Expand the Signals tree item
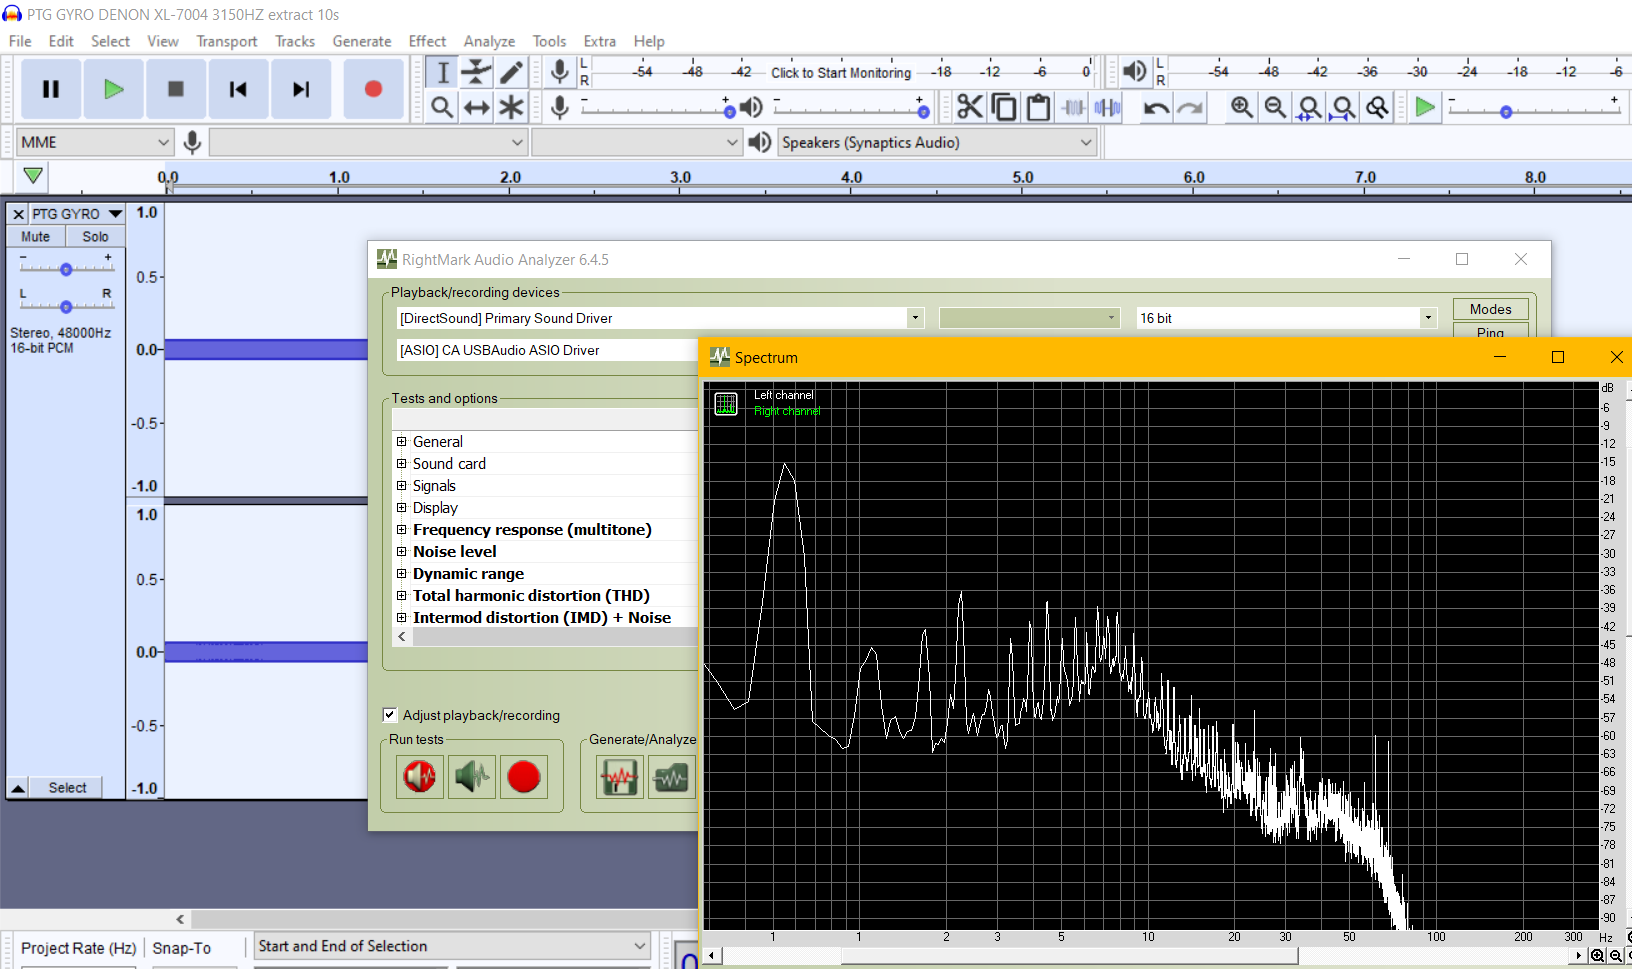Viewport: 1632px width, 969px height. tap(402, 486)
